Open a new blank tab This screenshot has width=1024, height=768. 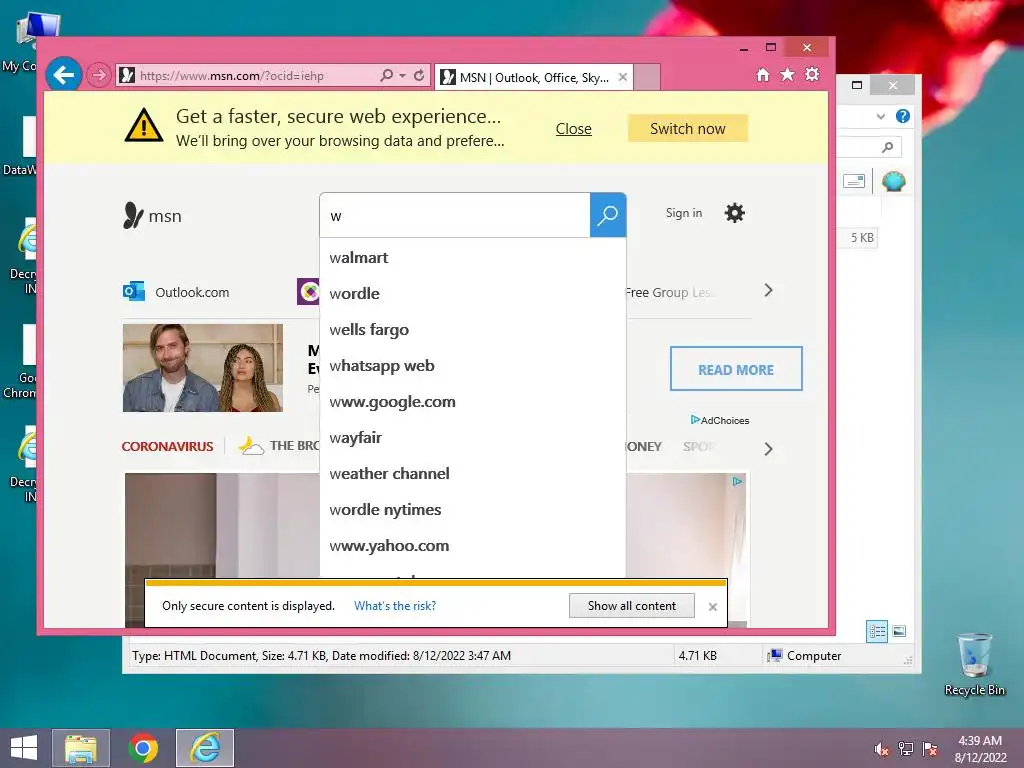pos(647,78)
